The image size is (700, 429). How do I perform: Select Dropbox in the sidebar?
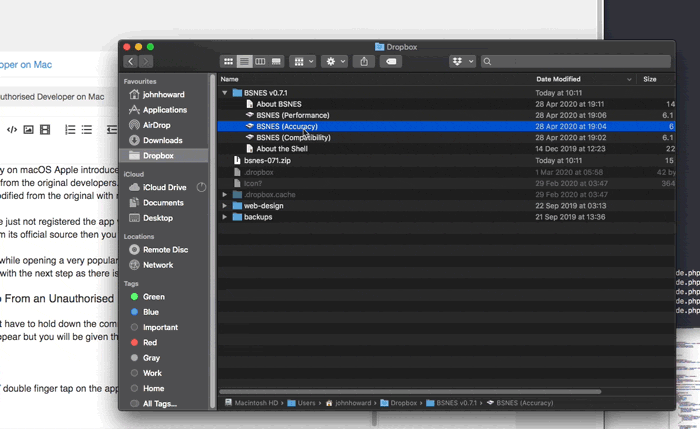pyautogui.click(x=163, y=155)
